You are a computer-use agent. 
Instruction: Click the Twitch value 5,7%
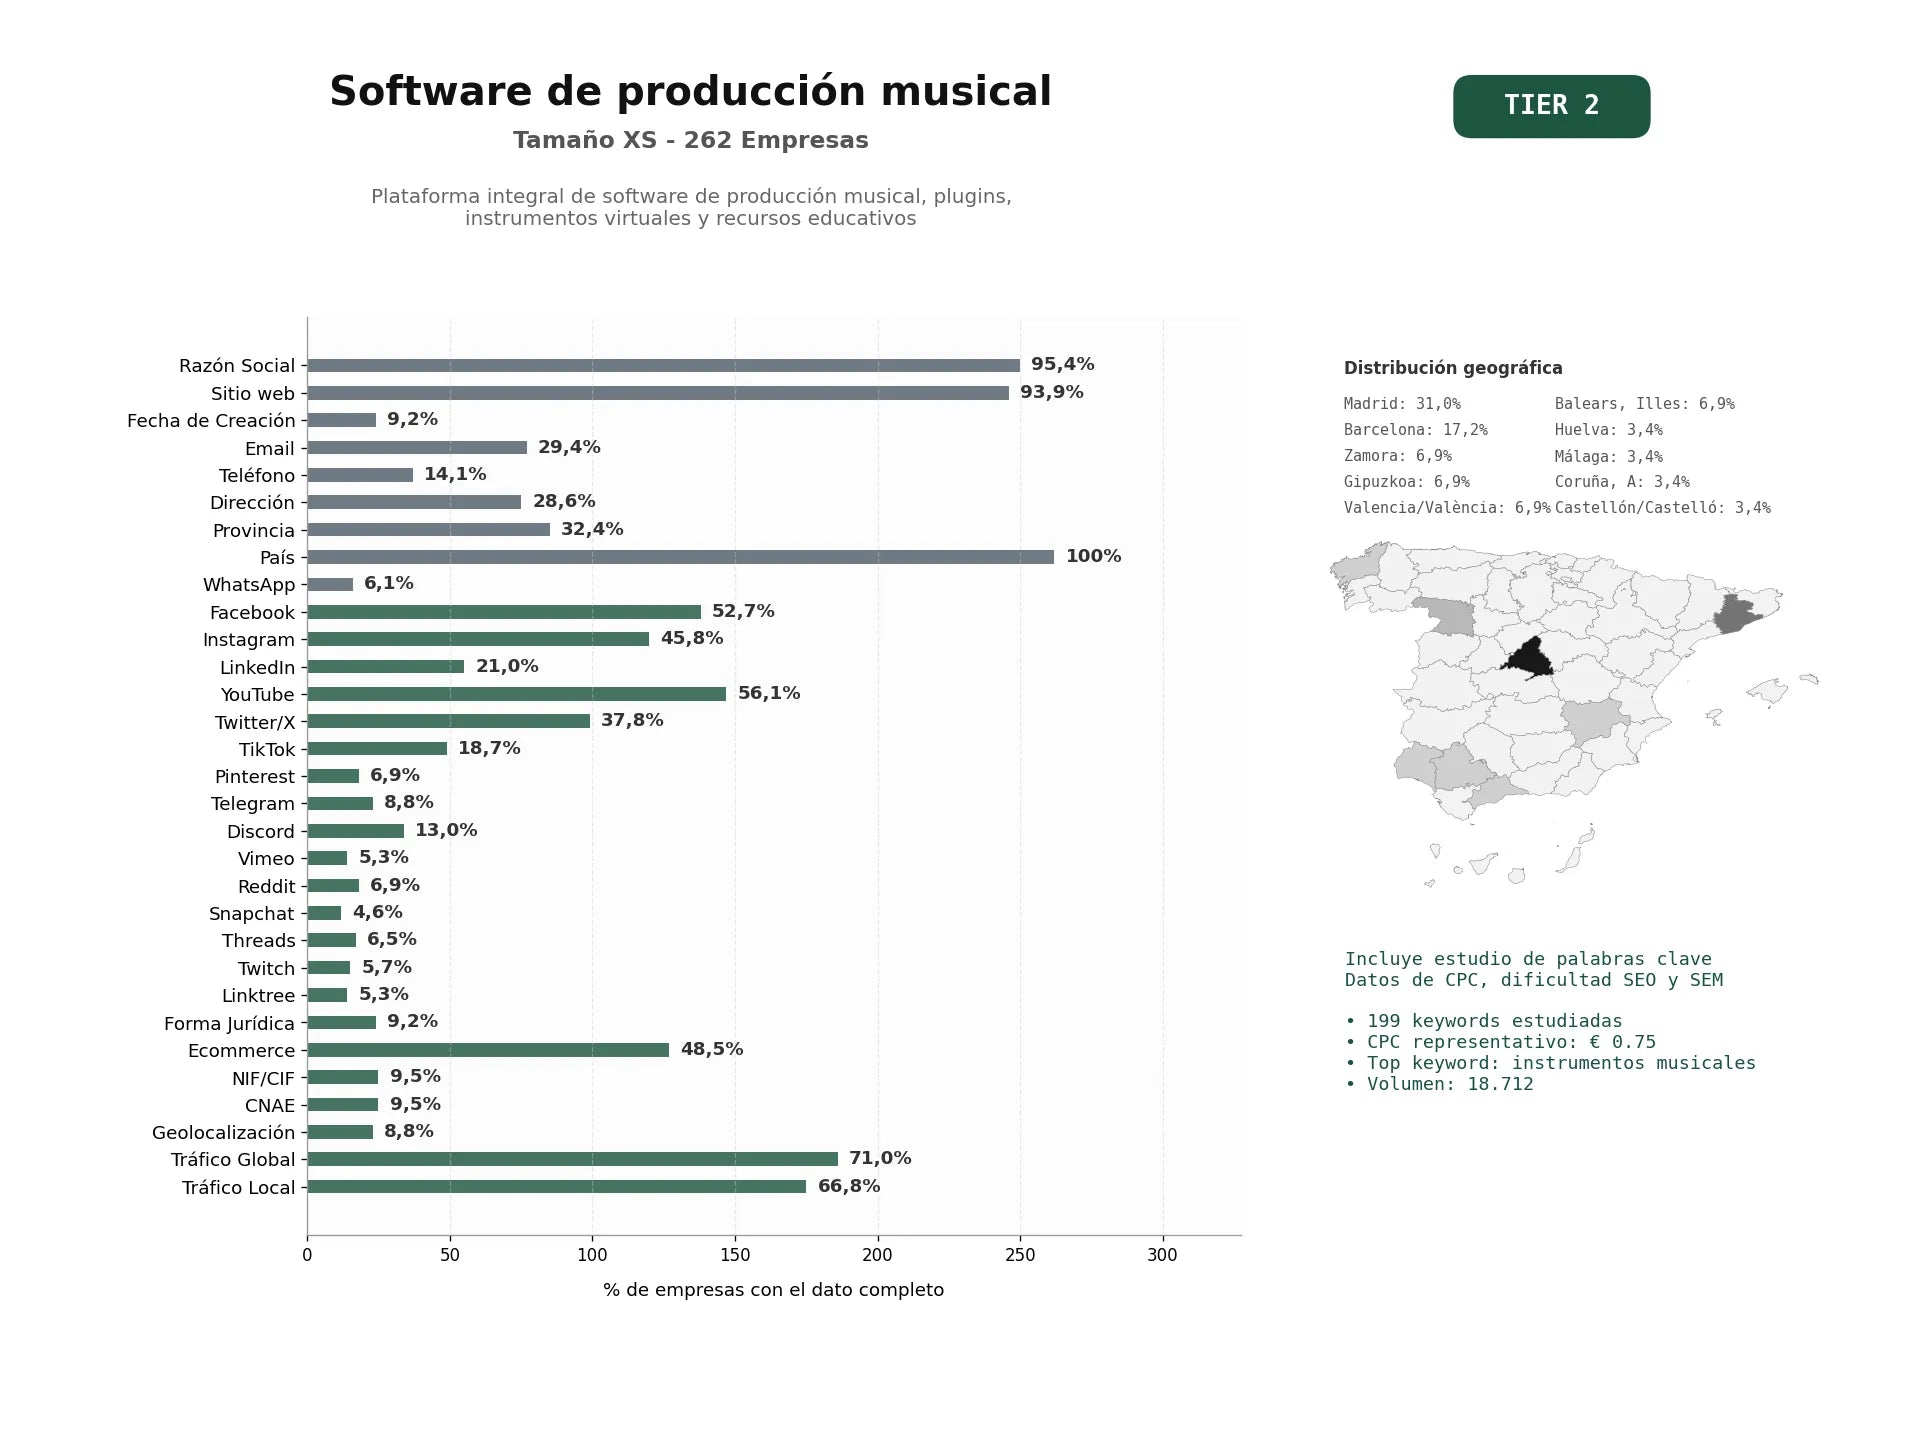tap(387, 967)
